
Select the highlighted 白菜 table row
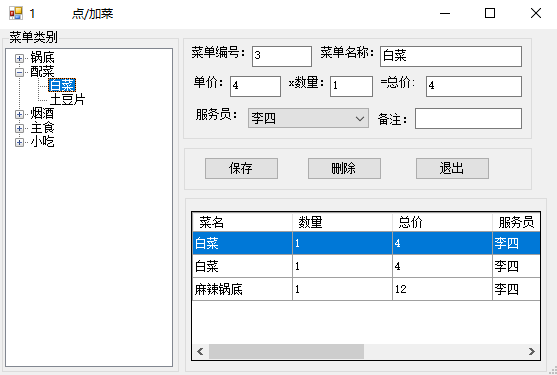coord(366,243)
